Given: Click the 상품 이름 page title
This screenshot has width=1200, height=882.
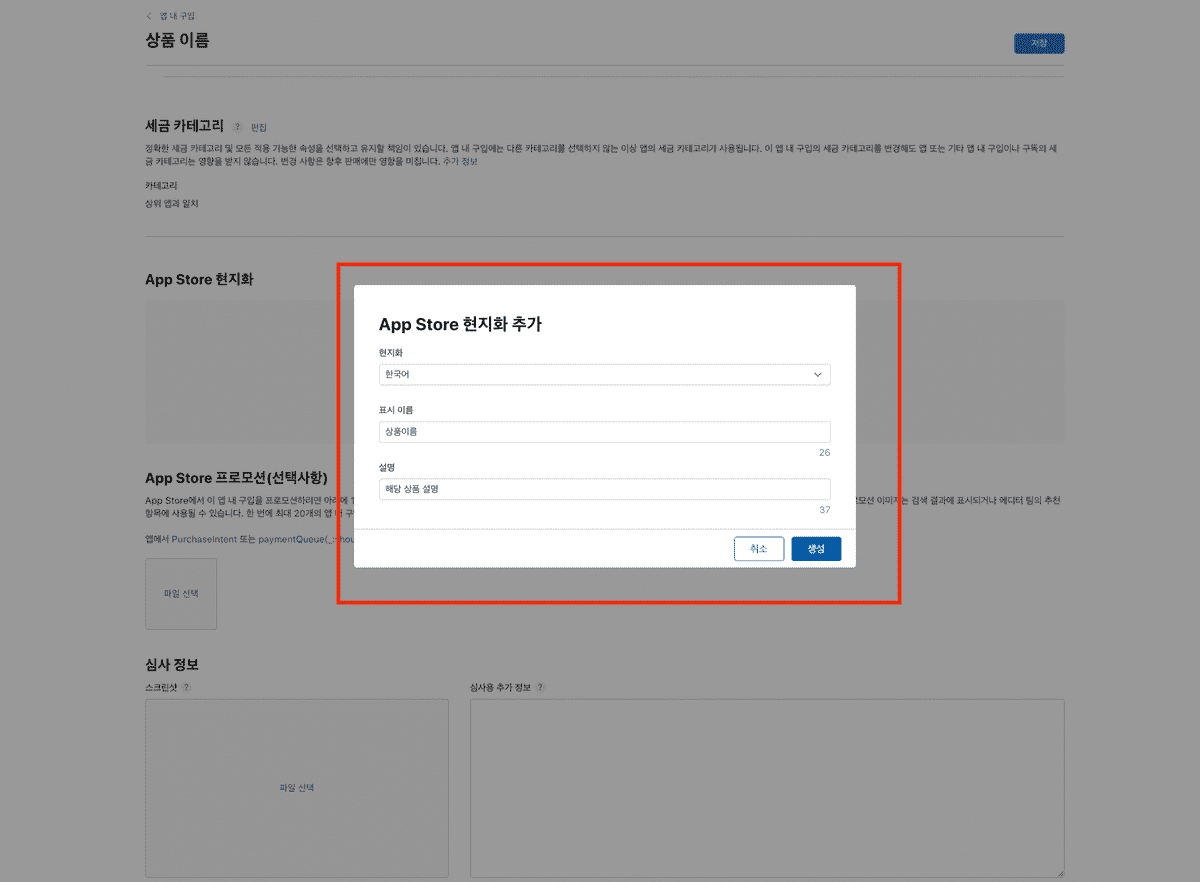Looking at the screenshot, I should [x=177, y=41].
